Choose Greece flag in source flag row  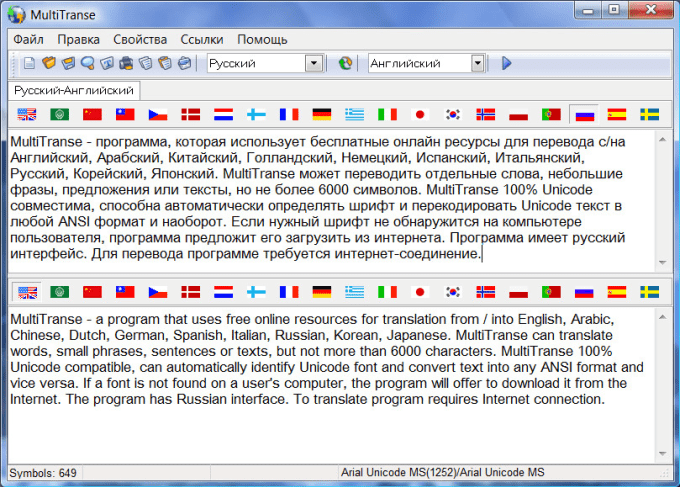354,114
